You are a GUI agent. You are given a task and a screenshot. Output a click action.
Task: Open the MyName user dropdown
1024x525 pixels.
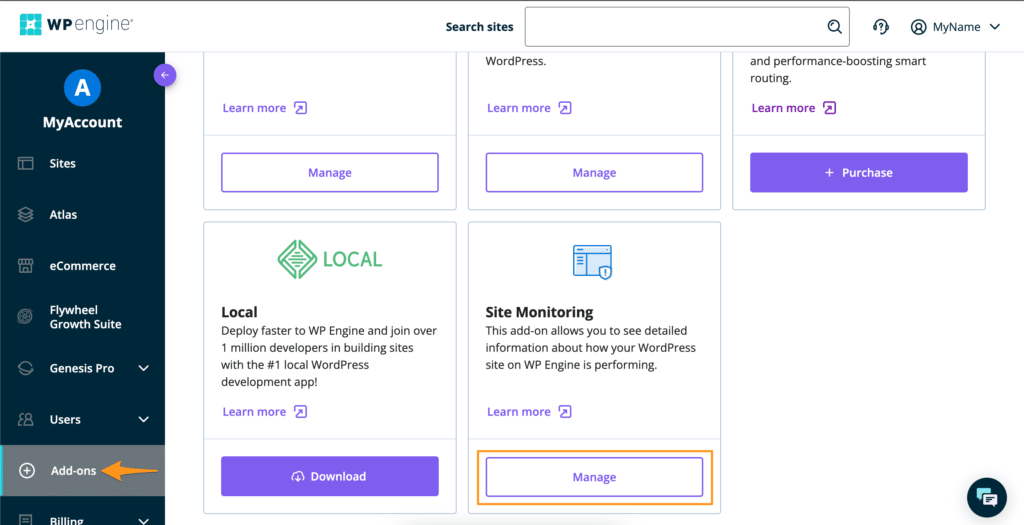[955, 27]
